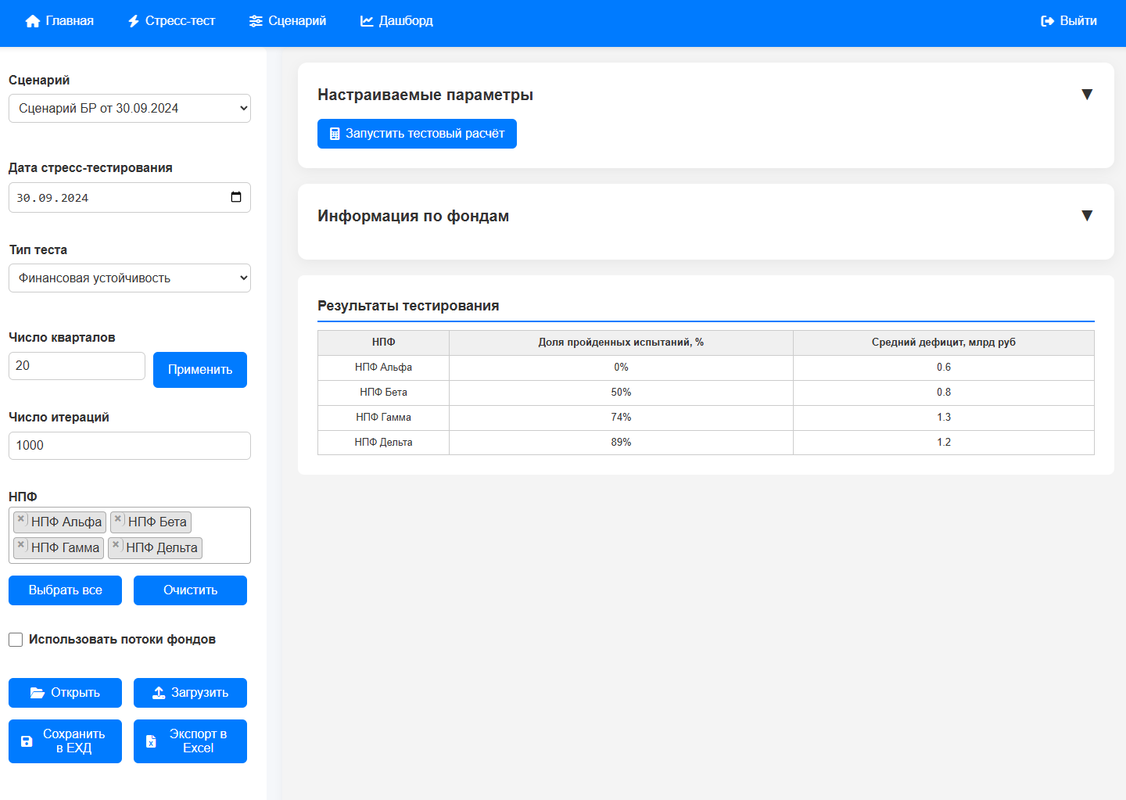1126x800 pixels.
Task: Click inside the НПФ multi-select box
Action: [129, 535]
